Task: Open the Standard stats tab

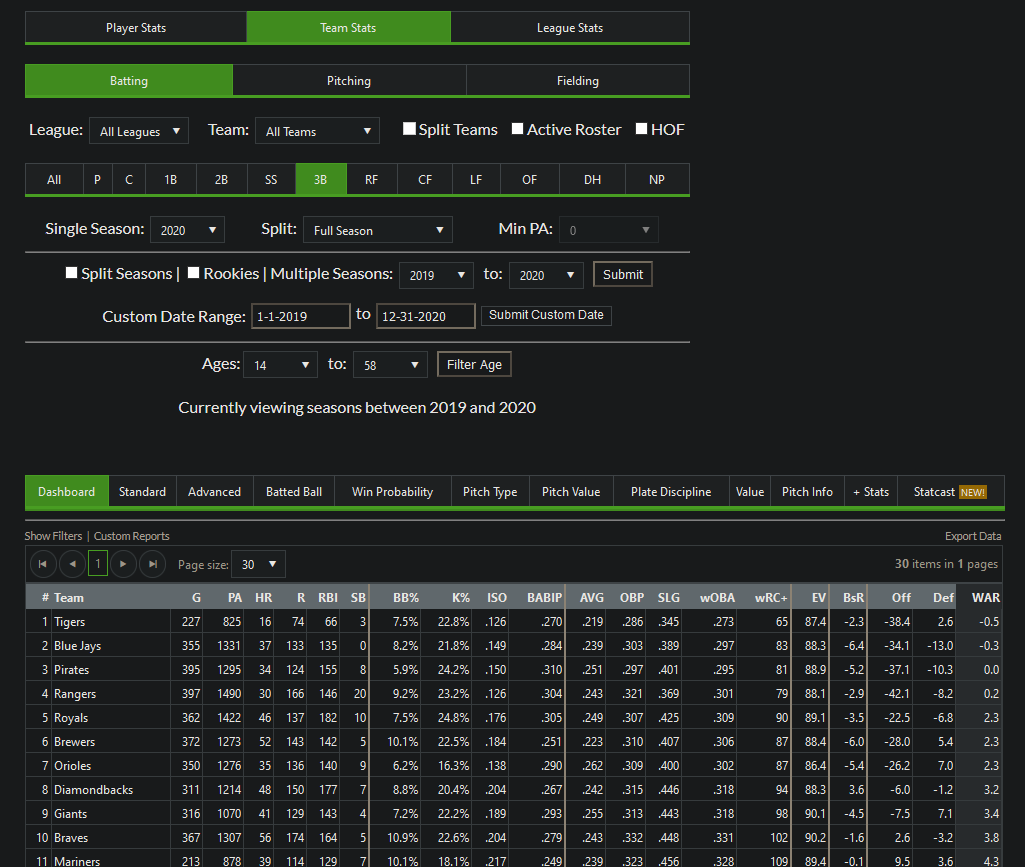Action: (143, 492)
